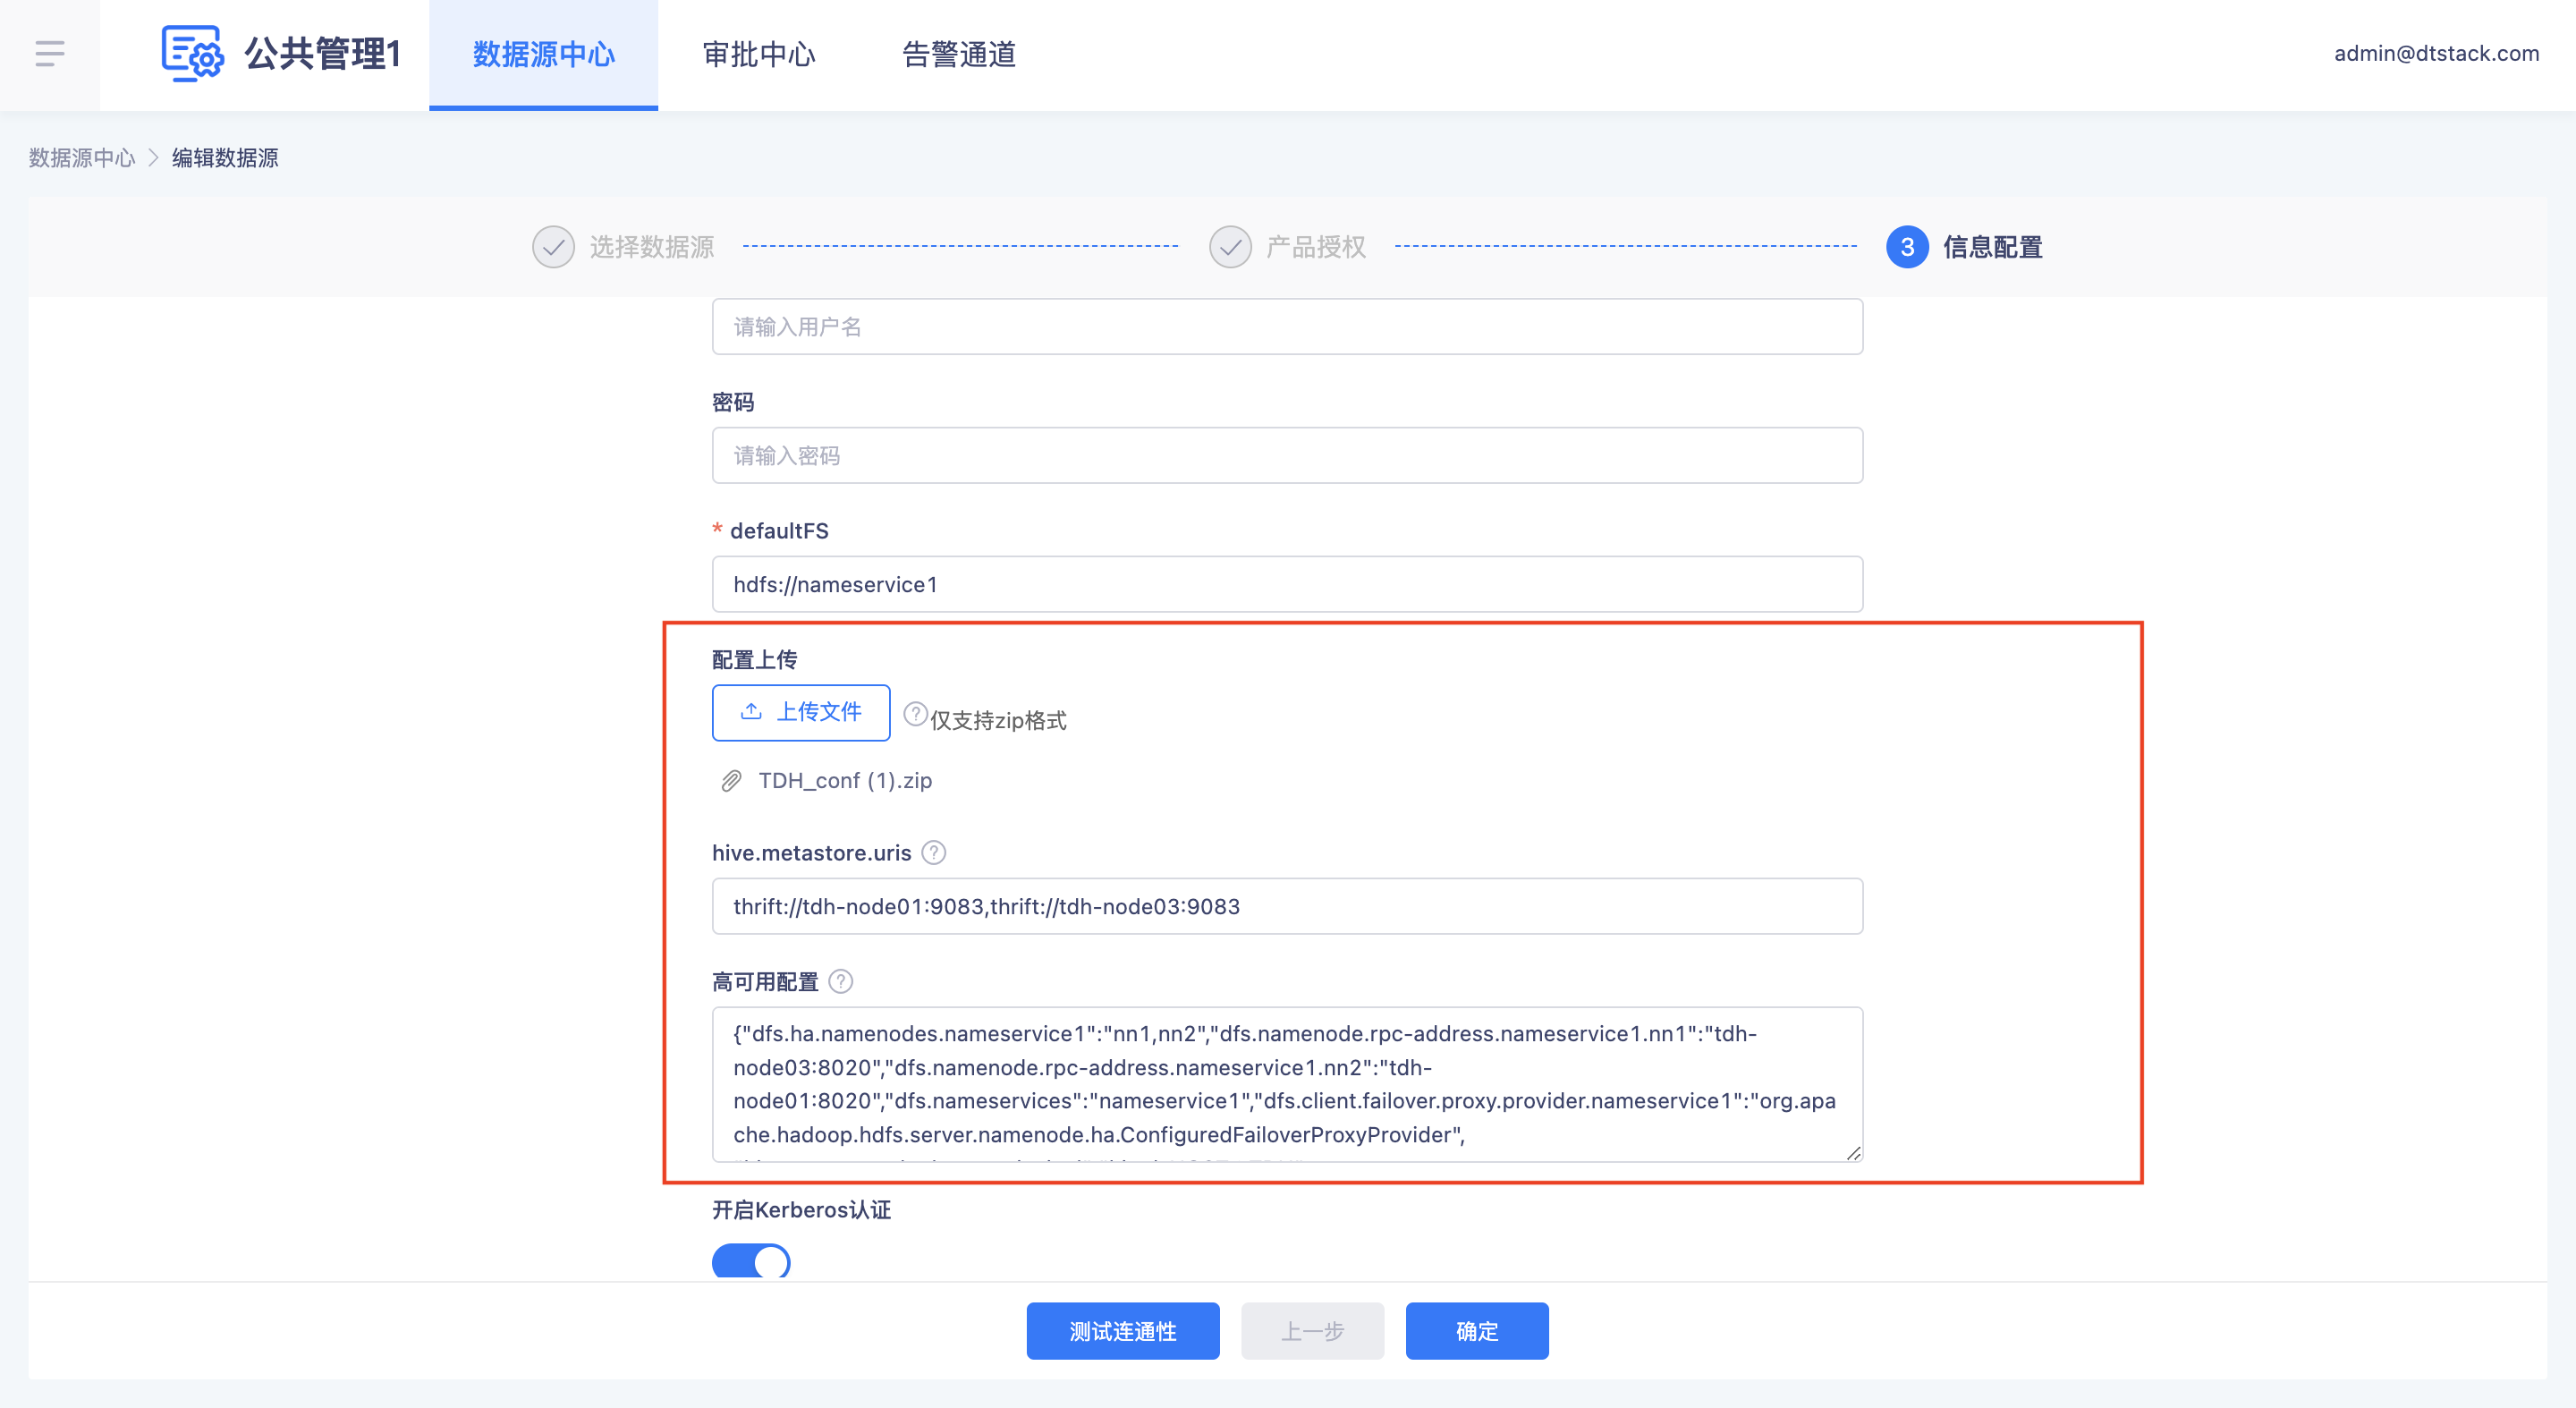Focus the 请输入密码 password field

[x=1287, y=456]
